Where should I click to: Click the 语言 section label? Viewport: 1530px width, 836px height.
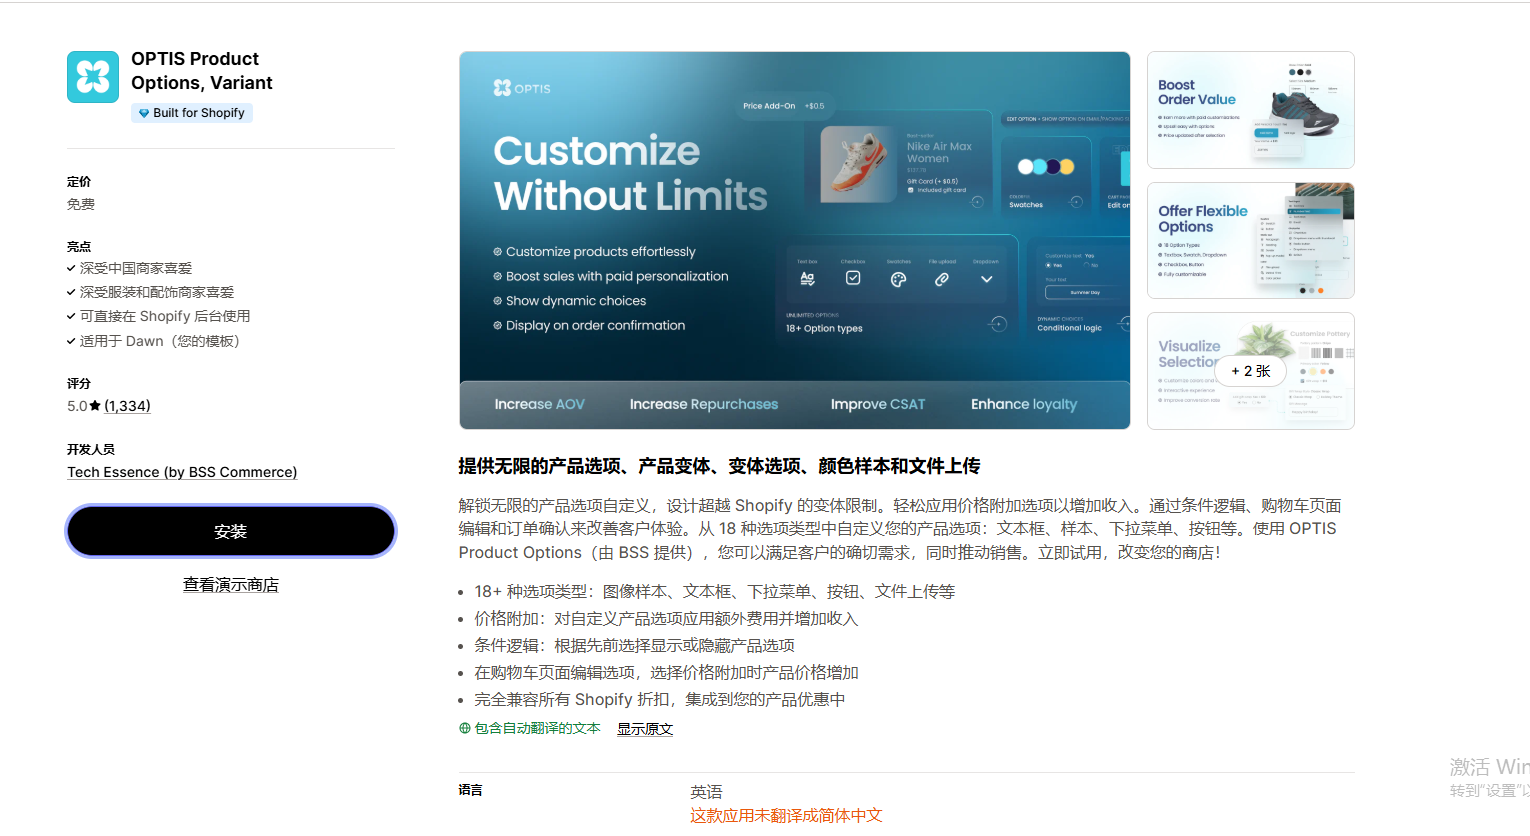(x=471, y=790)
